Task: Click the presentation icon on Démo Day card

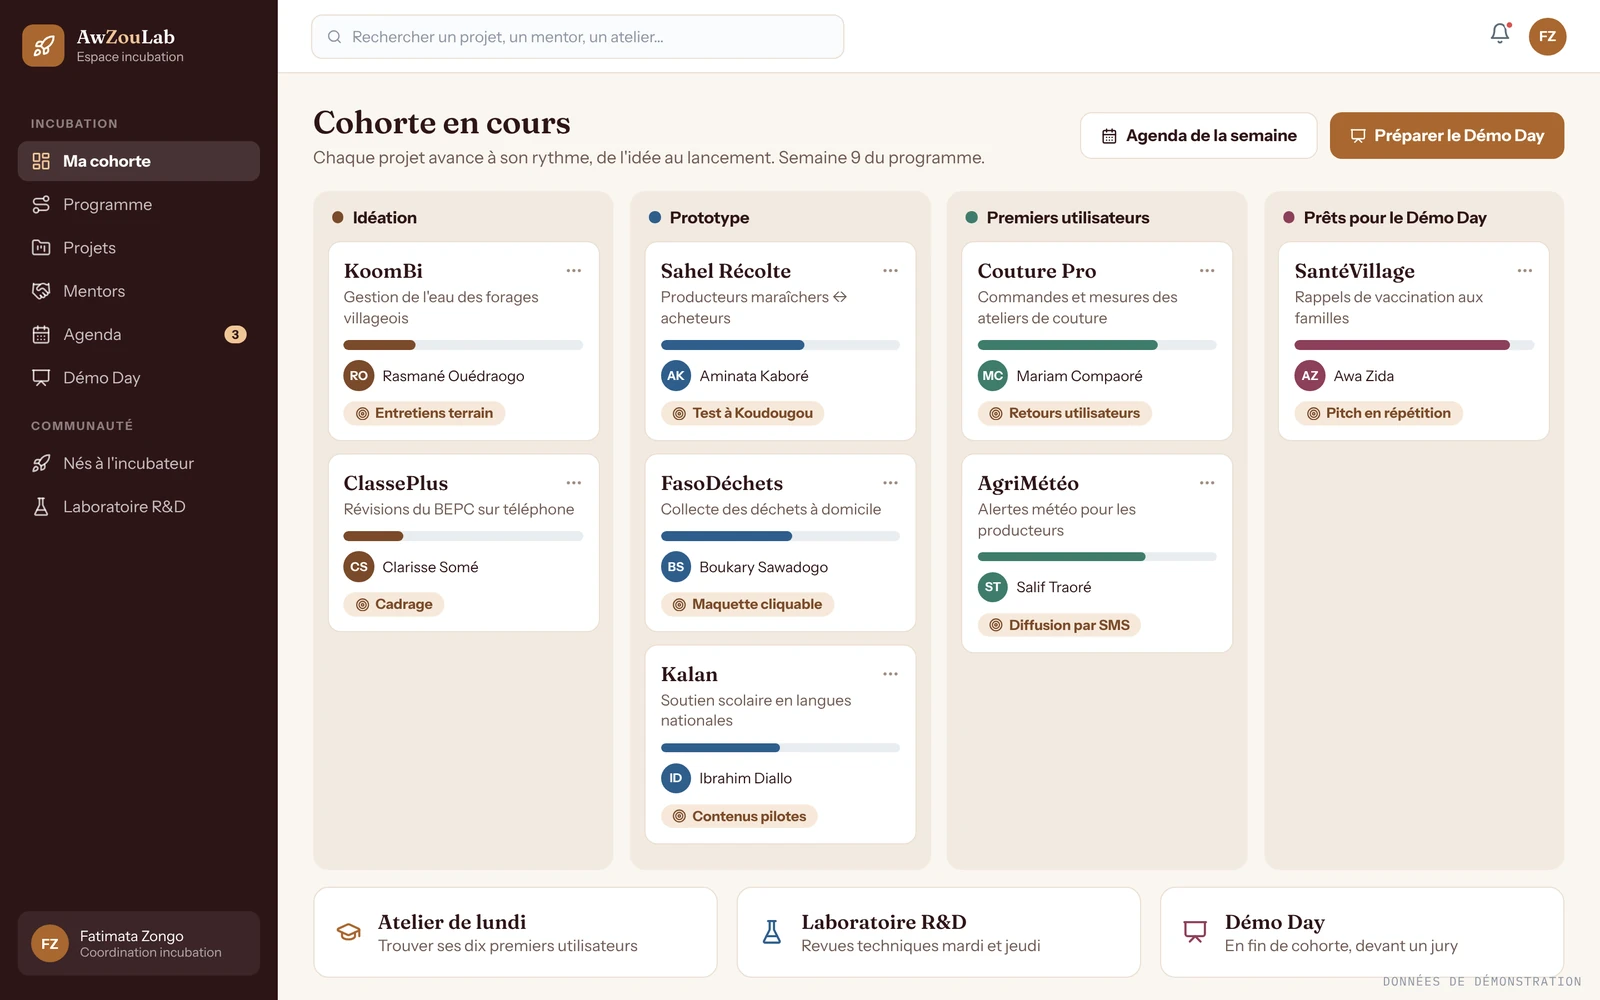Action: [1195, 932]
